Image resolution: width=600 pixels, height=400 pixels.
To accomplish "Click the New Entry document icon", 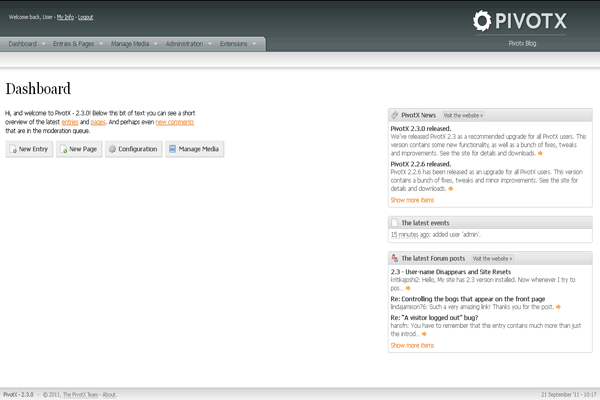I will click(x=13, y=149).
